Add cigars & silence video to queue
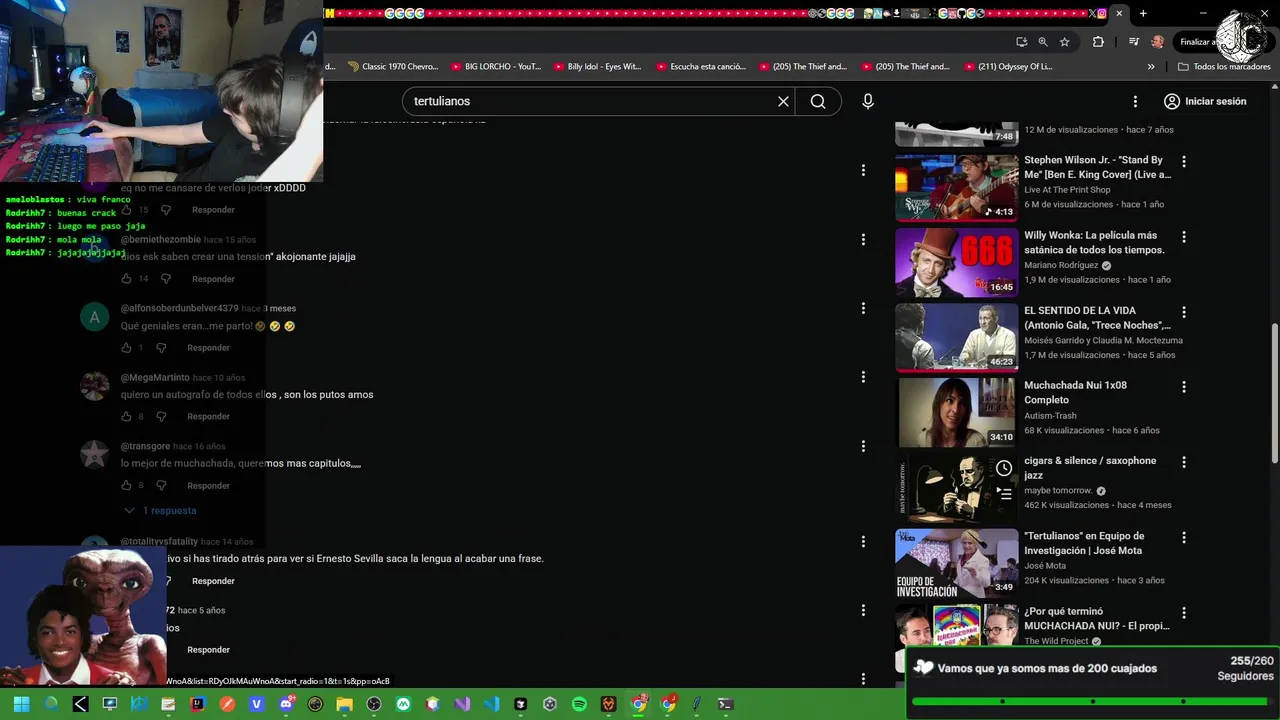This screenshot has height=720, width=1280. [1004, 493]
